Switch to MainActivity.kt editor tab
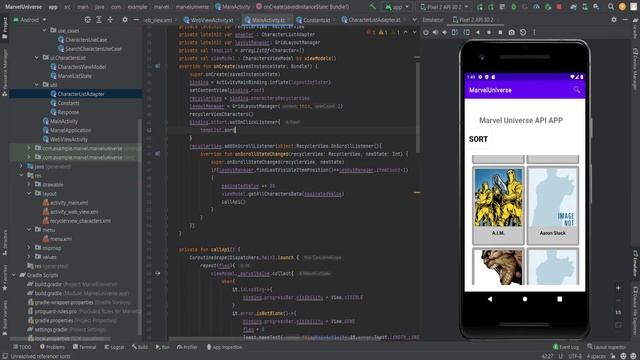 (267, 20)
